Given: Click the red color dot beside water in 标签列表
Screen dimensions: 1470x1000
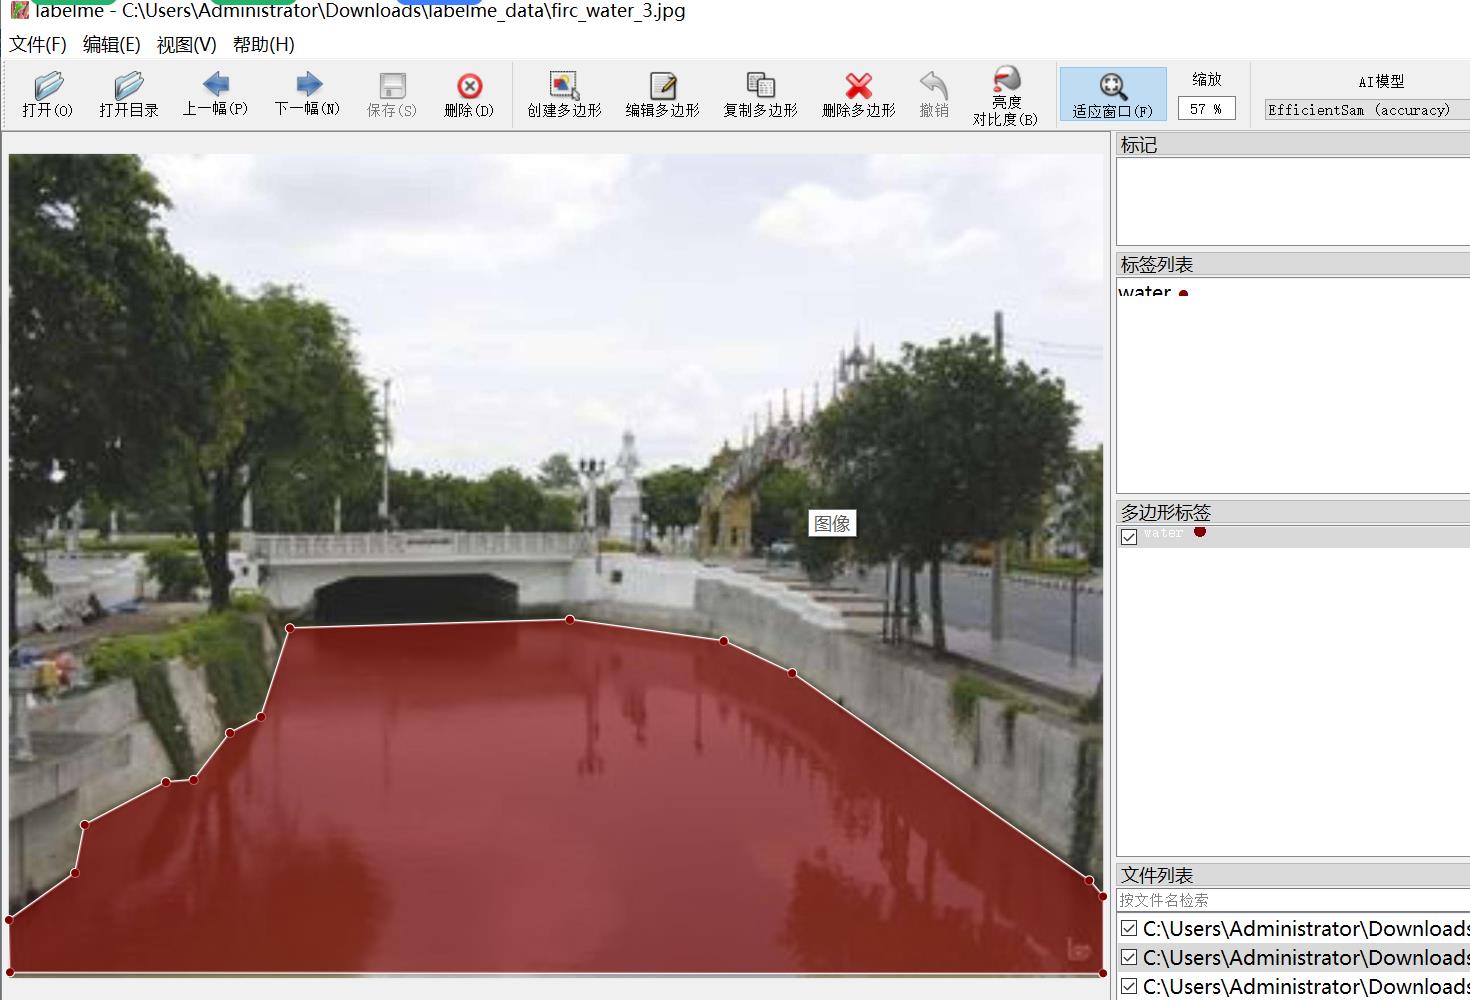Looking at the screenshot, I should click(1183, 293).
